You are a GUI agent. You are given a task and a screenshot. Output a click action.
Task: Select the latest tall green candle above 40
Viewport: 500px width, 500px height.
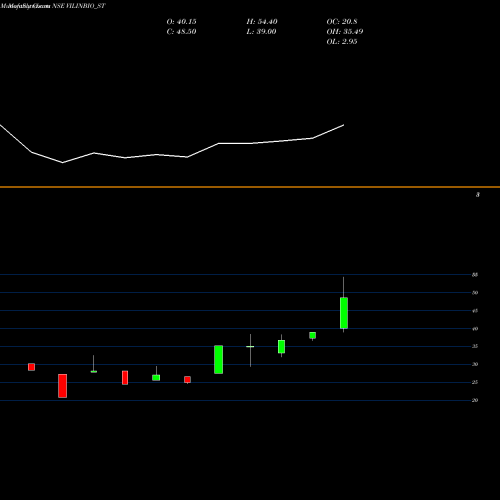[x=344, y=313]
